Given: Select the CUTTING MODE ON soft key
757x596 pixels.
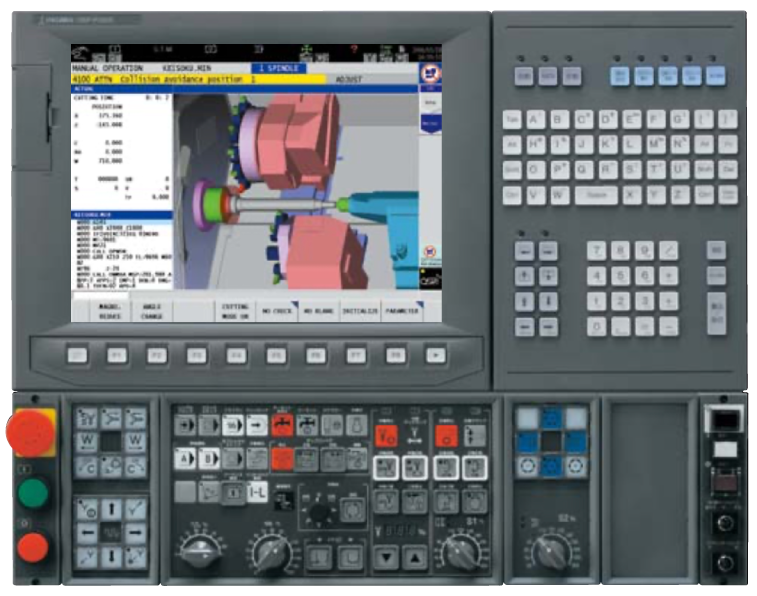Looking at the screenshot, I should (236, 311).
